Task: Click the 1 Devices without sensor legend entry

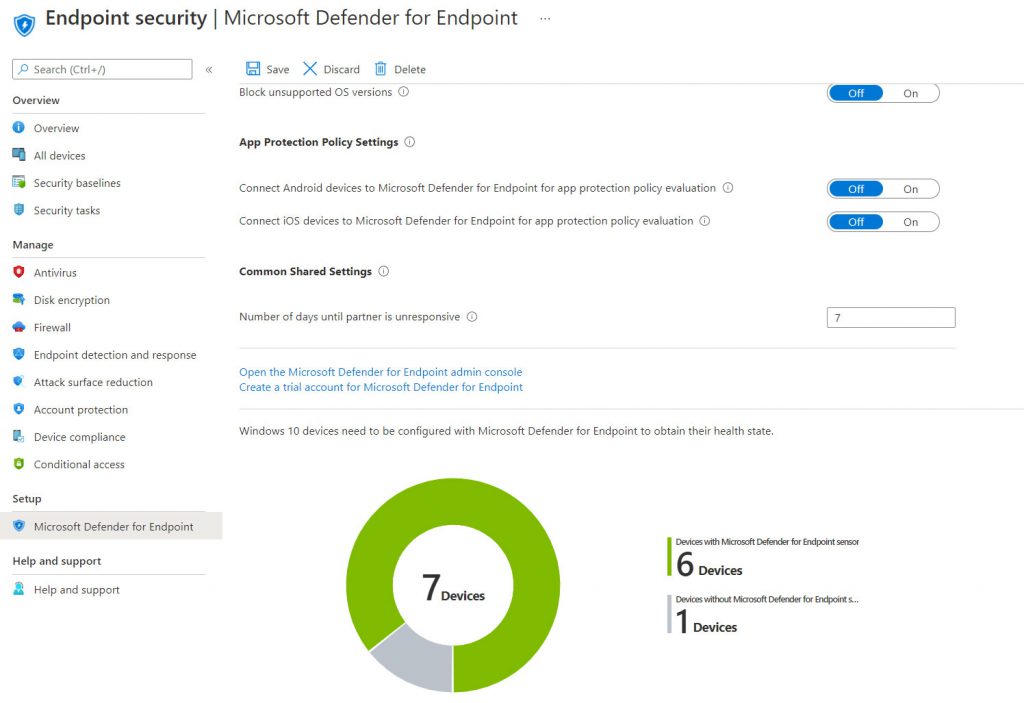Action: [763, 614]
